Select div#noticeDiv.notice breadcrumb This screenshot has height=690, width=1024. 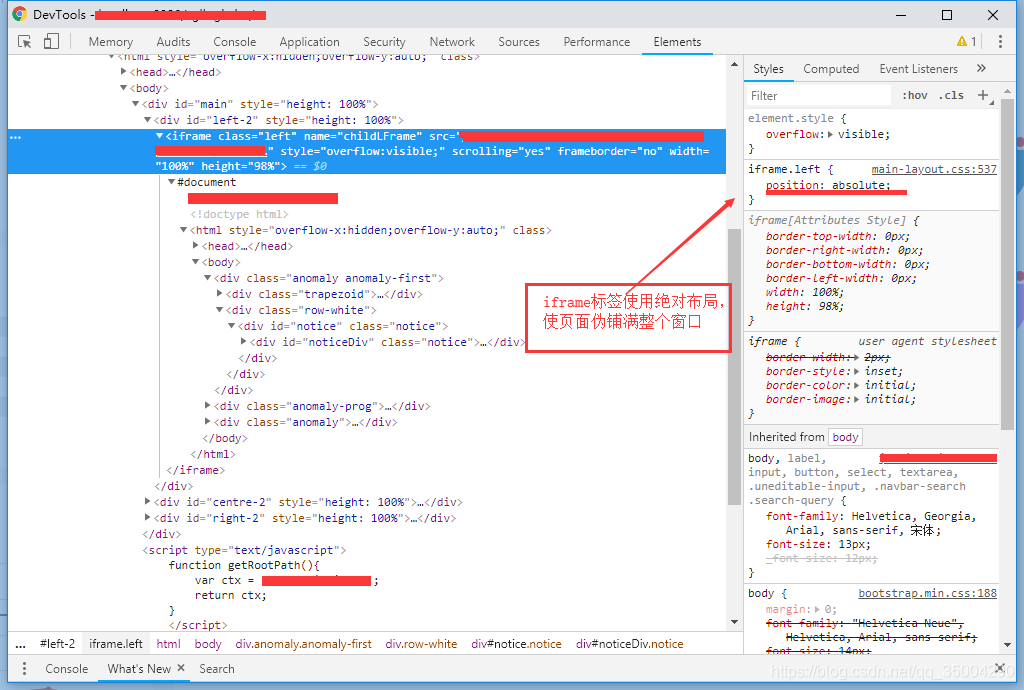tap(630, 644)
